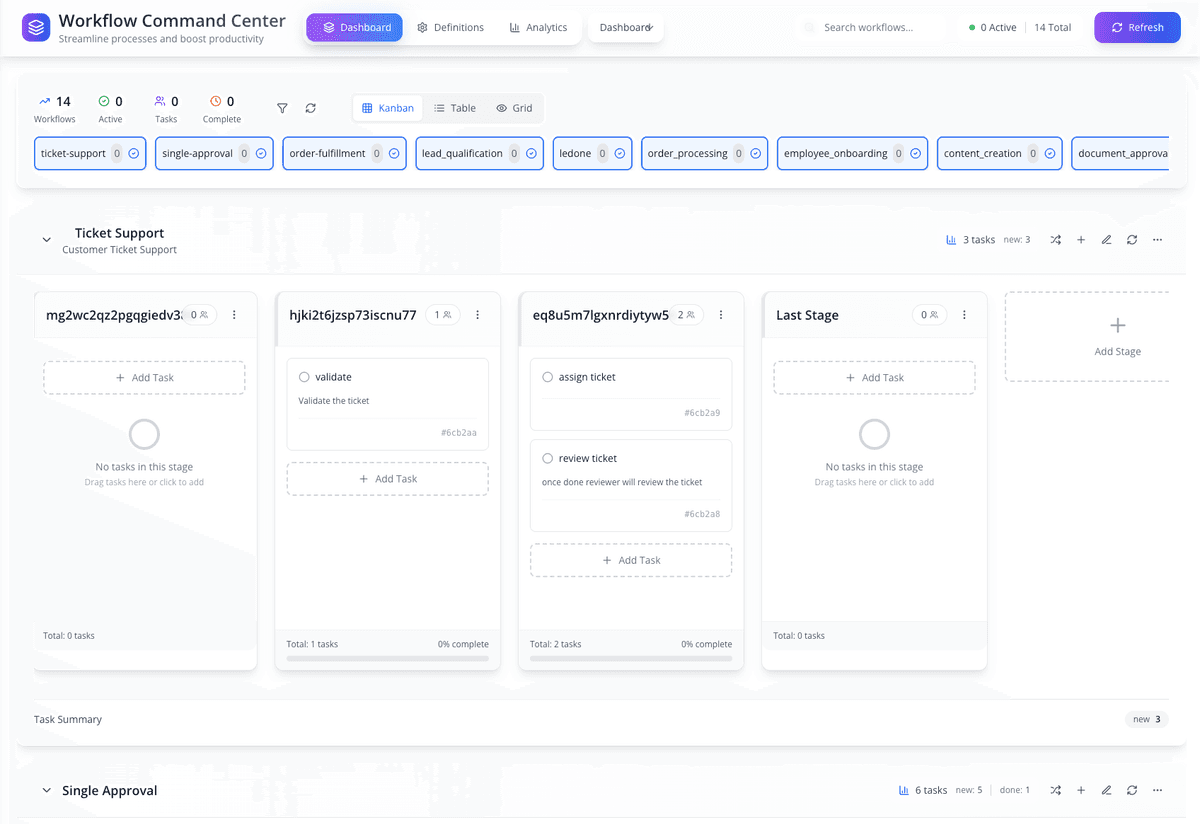Image resolution: width=1200 pixels, height=824 pixels.
Task: Expand the Single Approval section
Action: tap(46, 790)
